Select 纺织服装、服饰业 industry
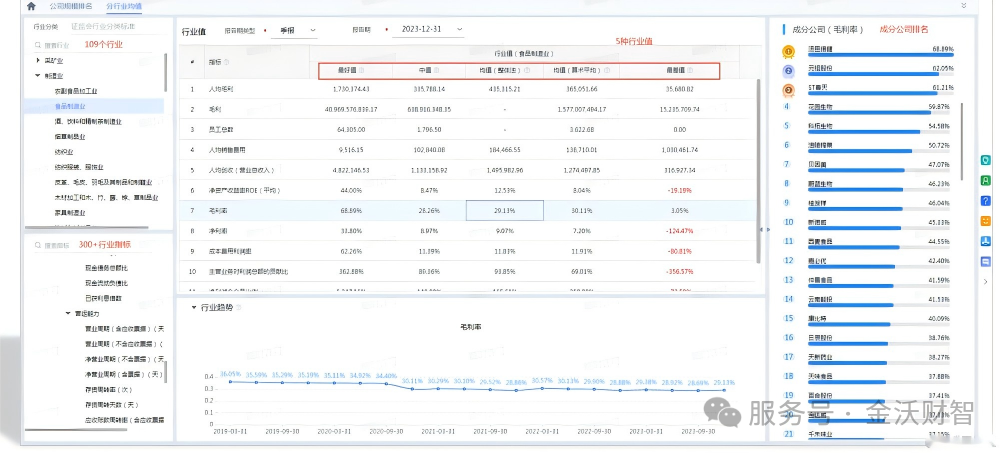 [x=79, y=167]
